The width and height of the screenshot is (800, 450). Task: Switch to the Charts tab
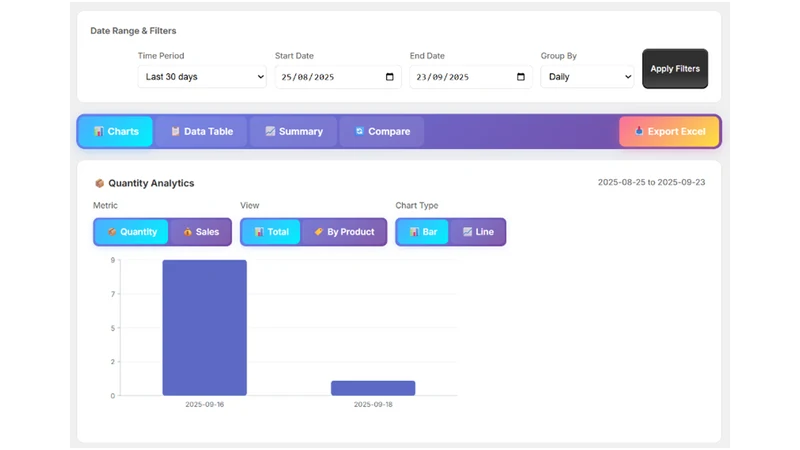(x=116, y=132)
